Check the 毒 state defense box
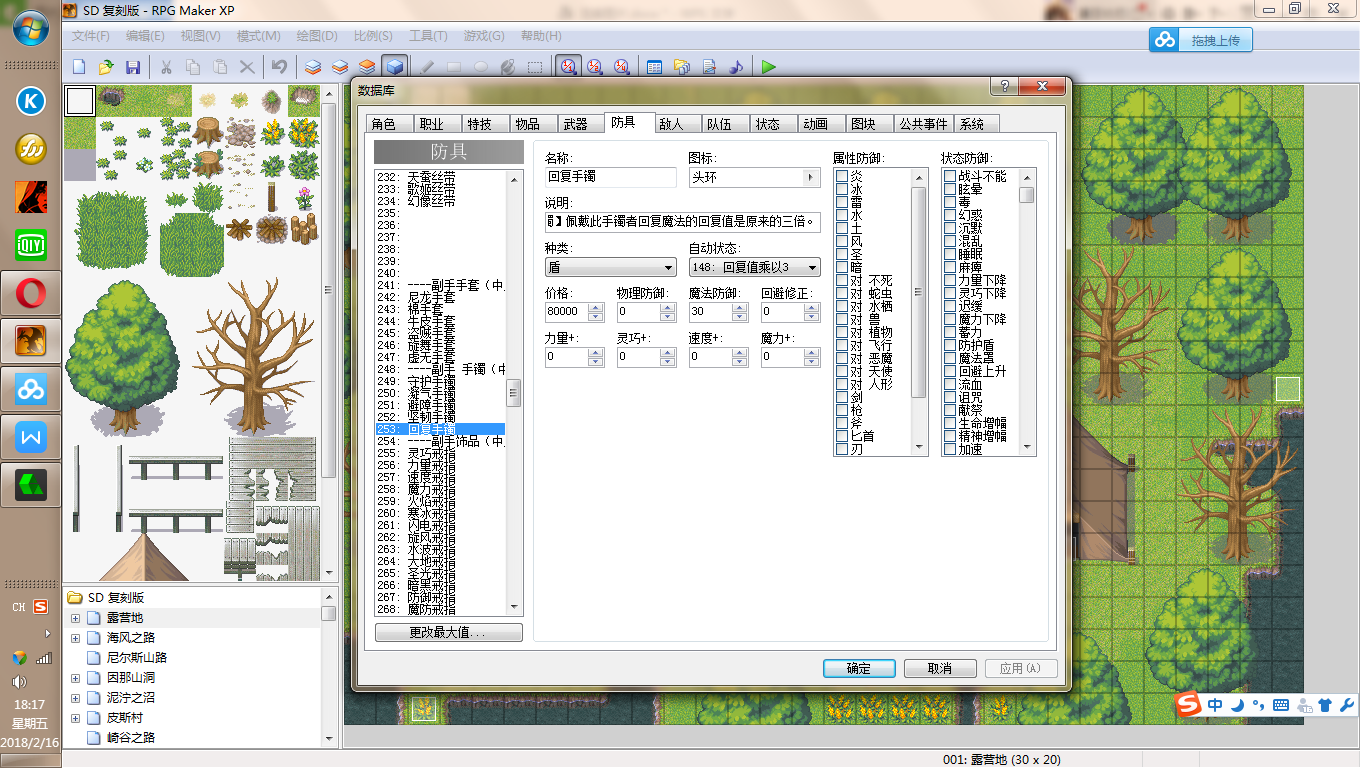Screen dimensions: 1360x768 (950, 202)
